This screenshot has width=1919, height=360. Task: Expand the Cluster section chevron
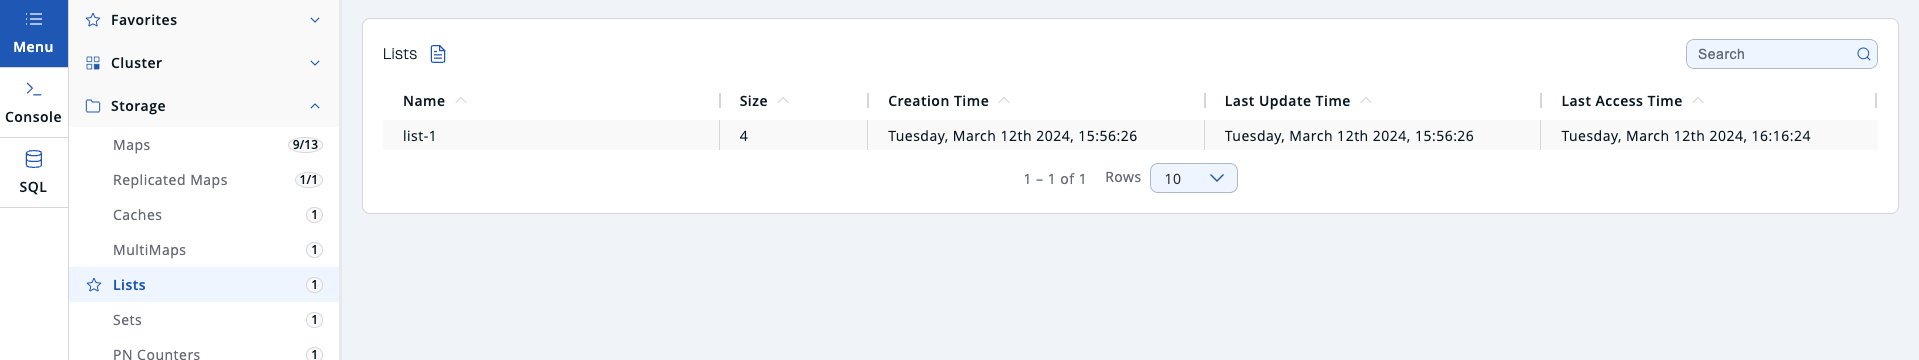(x=315, y=63)
